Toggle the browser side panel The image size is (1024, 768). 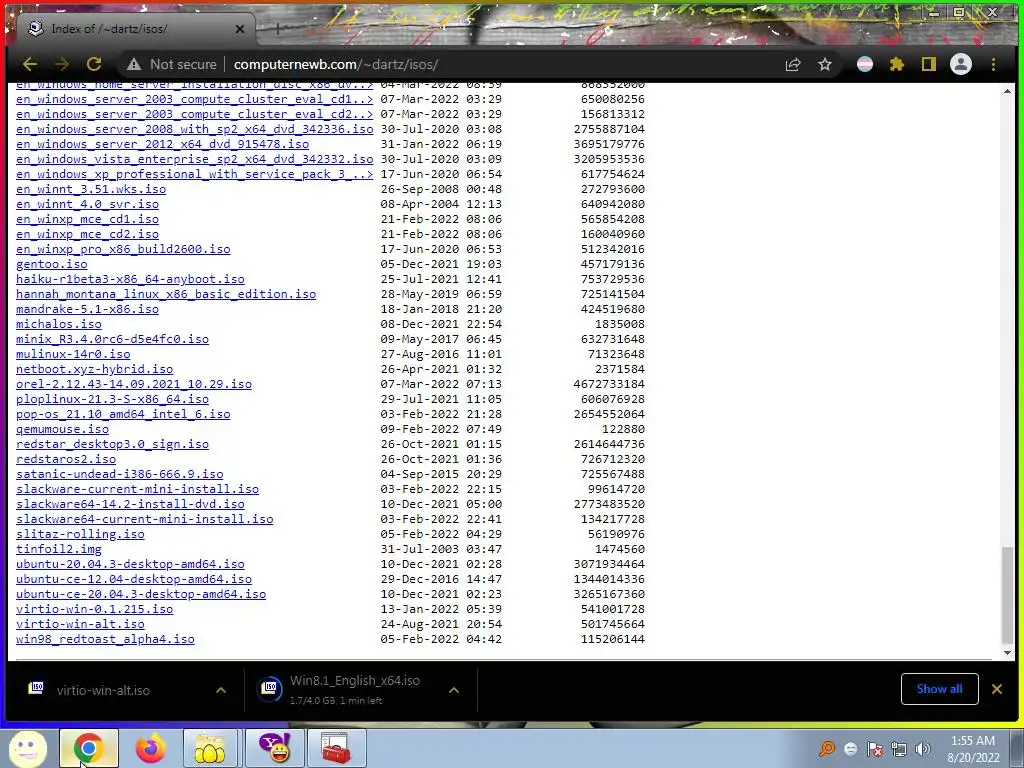929,64
